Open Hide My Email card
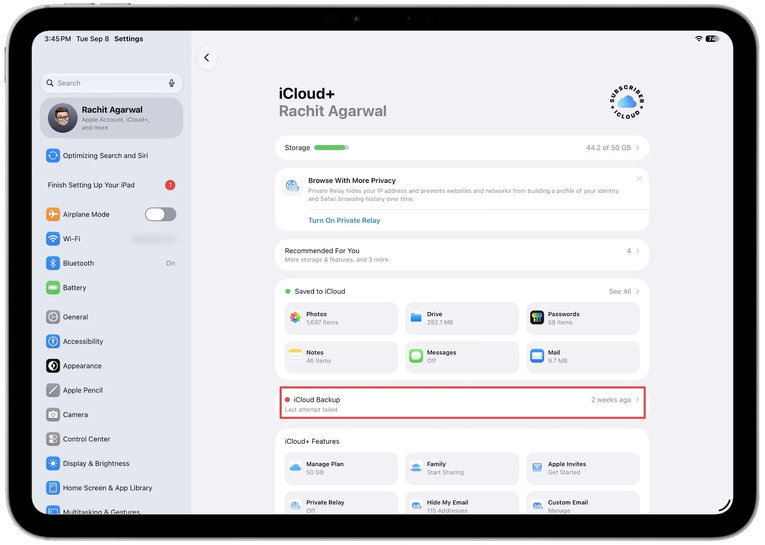The width and height of the screenshot is (765, 545). pyautogui.click(x=462, y=503)
